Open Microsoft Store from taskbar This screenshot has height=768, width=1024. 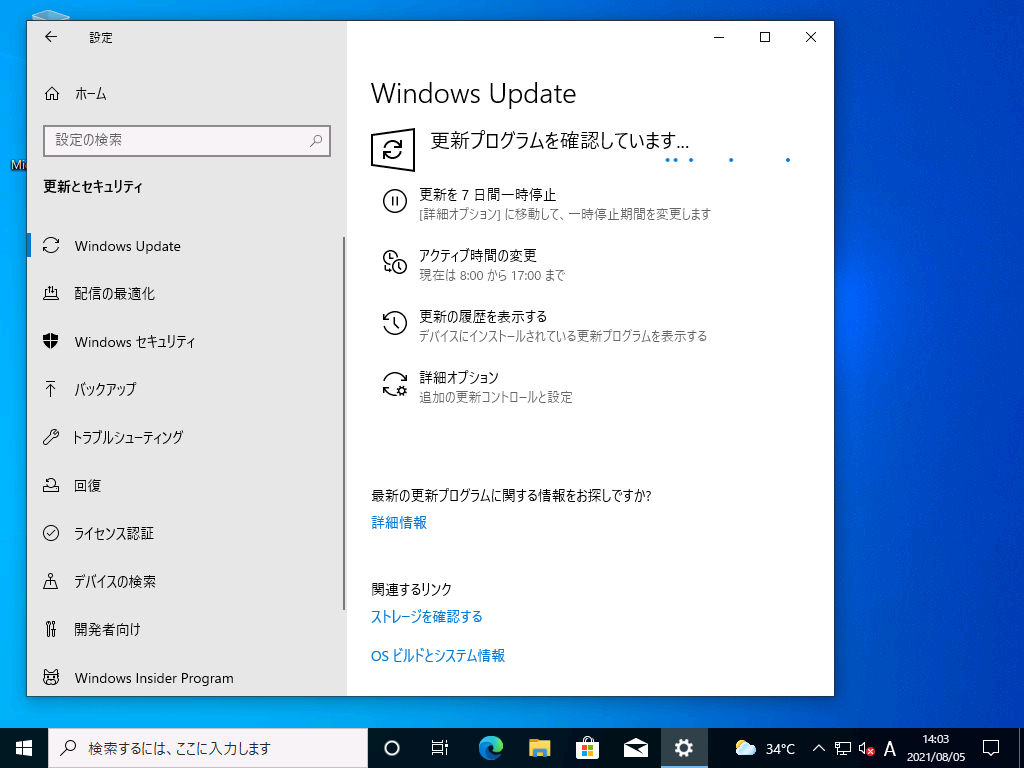coord(587,748)
